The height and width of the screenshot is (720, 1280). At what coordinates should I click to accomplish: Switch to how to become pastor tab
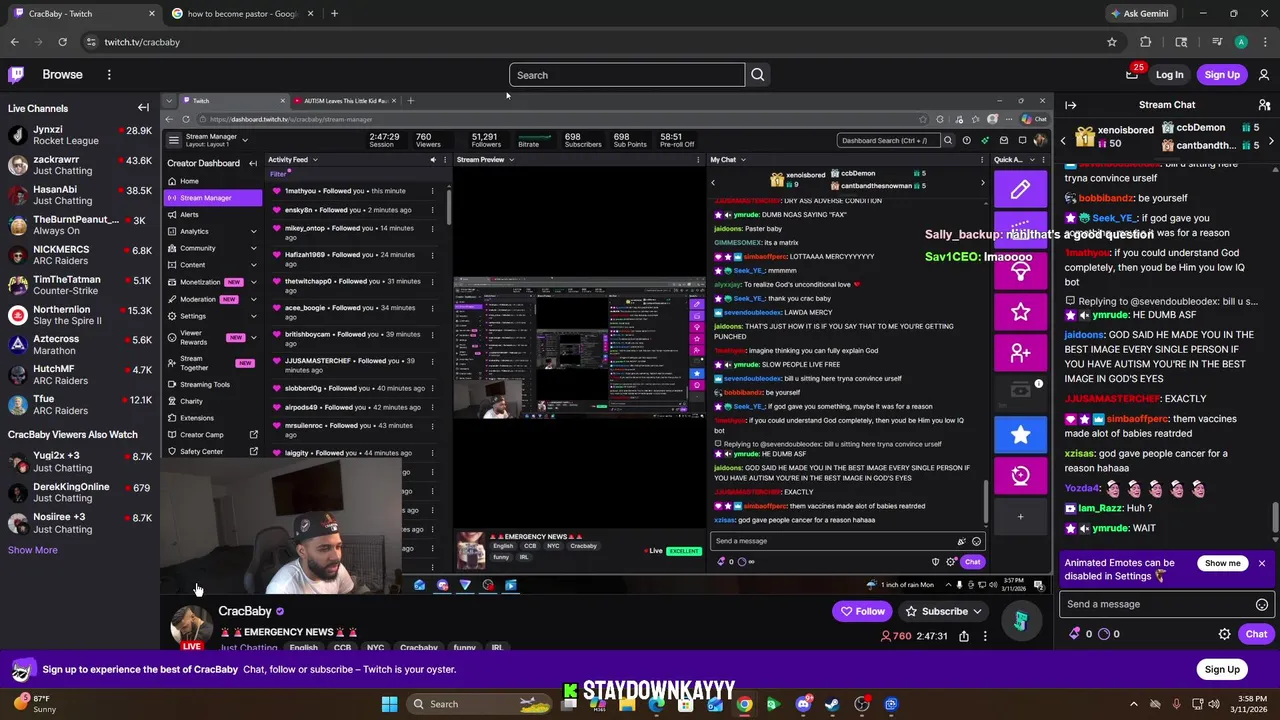click(243, 14)
